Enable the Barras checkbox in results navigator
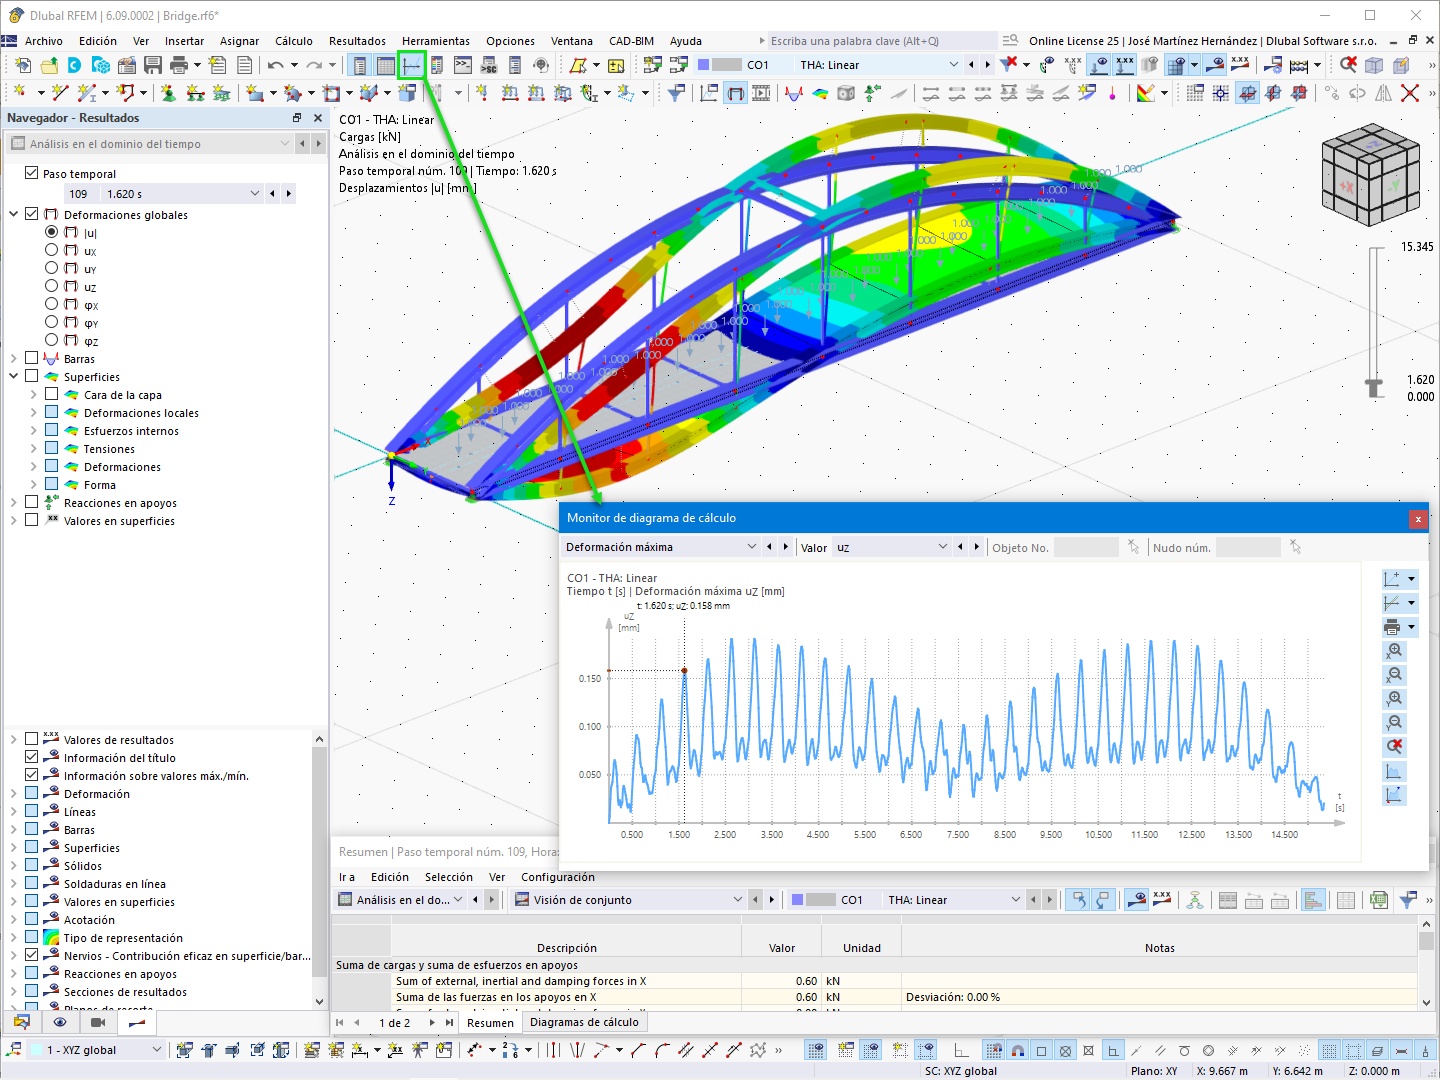Screen dimensions: 1440x1080 tap(31, 358)
